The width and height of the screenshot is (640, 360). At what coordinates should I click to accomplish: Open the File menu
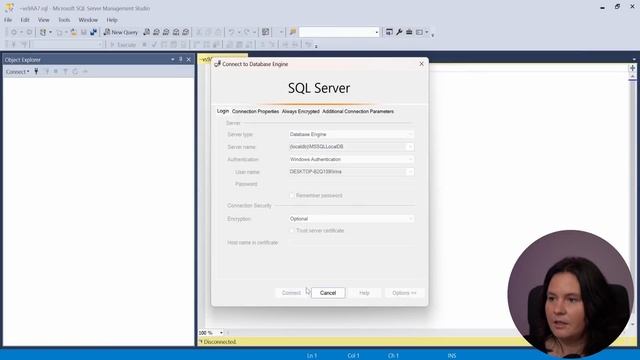click(8, 20)
